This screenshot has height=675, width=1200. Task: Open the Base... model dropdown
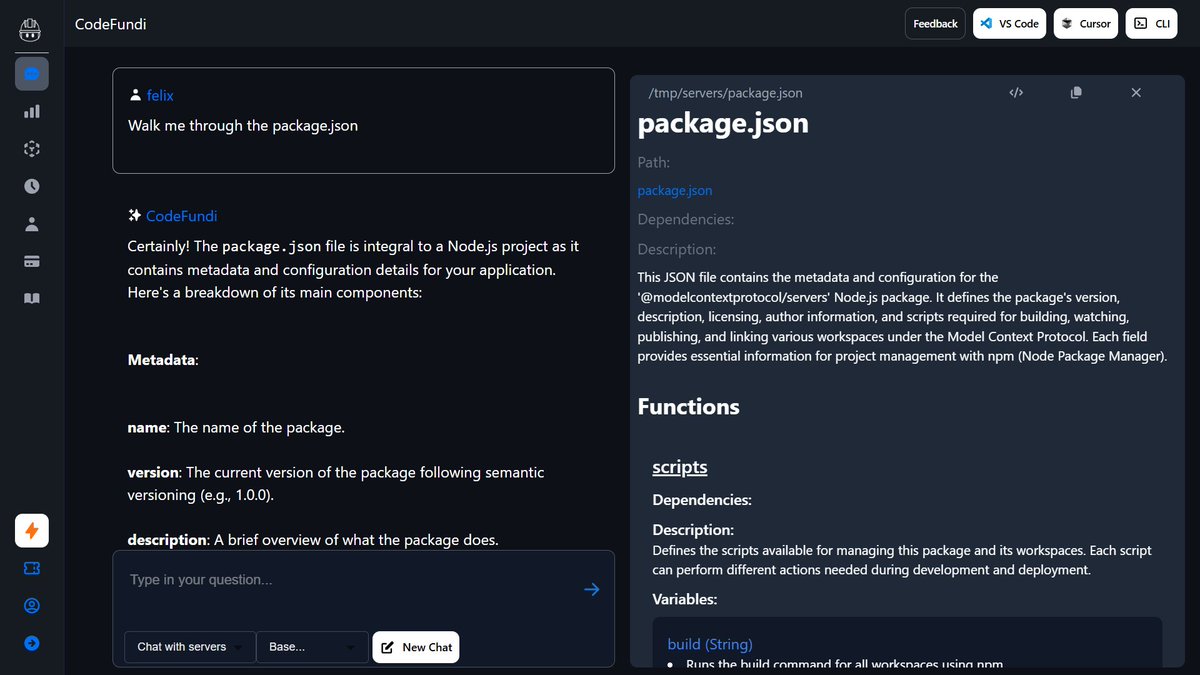(x=312, y=647)
